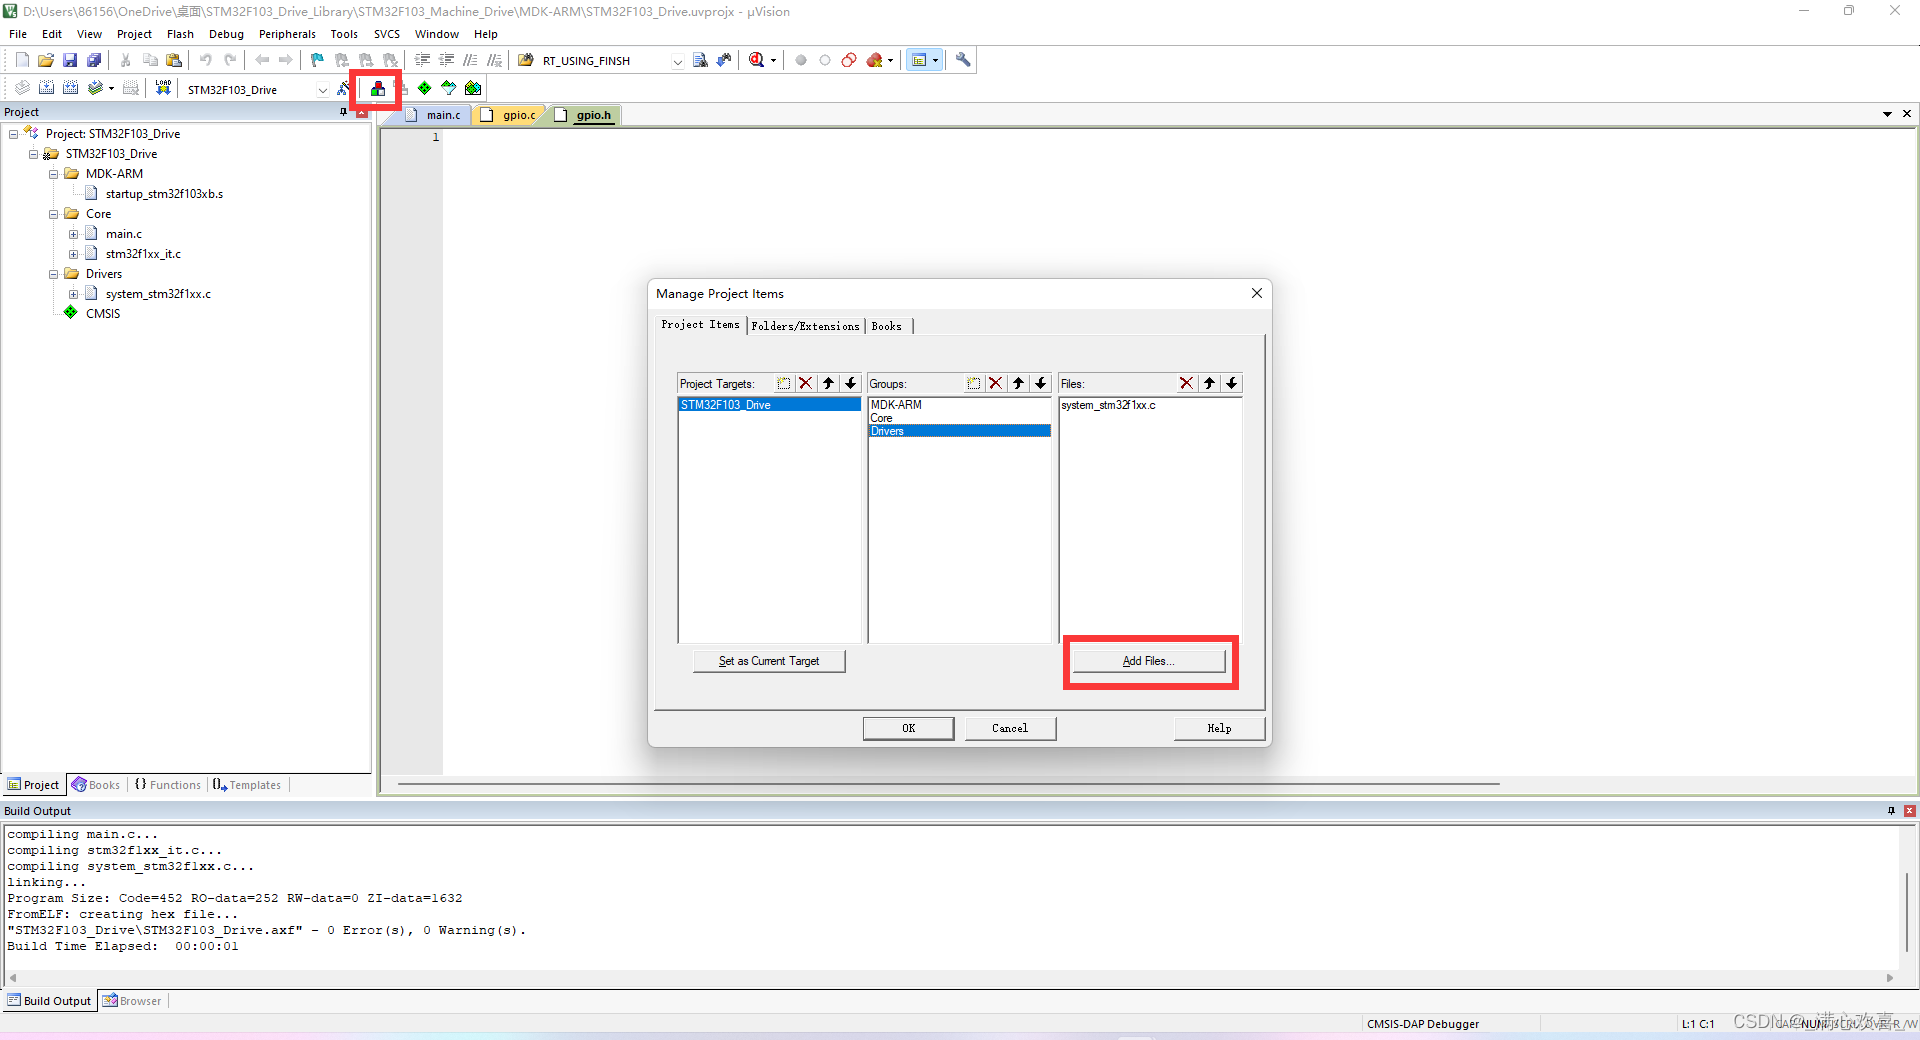The image size is (1920, 1040).
Task: Collapse the MDK-ARM folder in the project tree
Action: [x=54, y=174]
